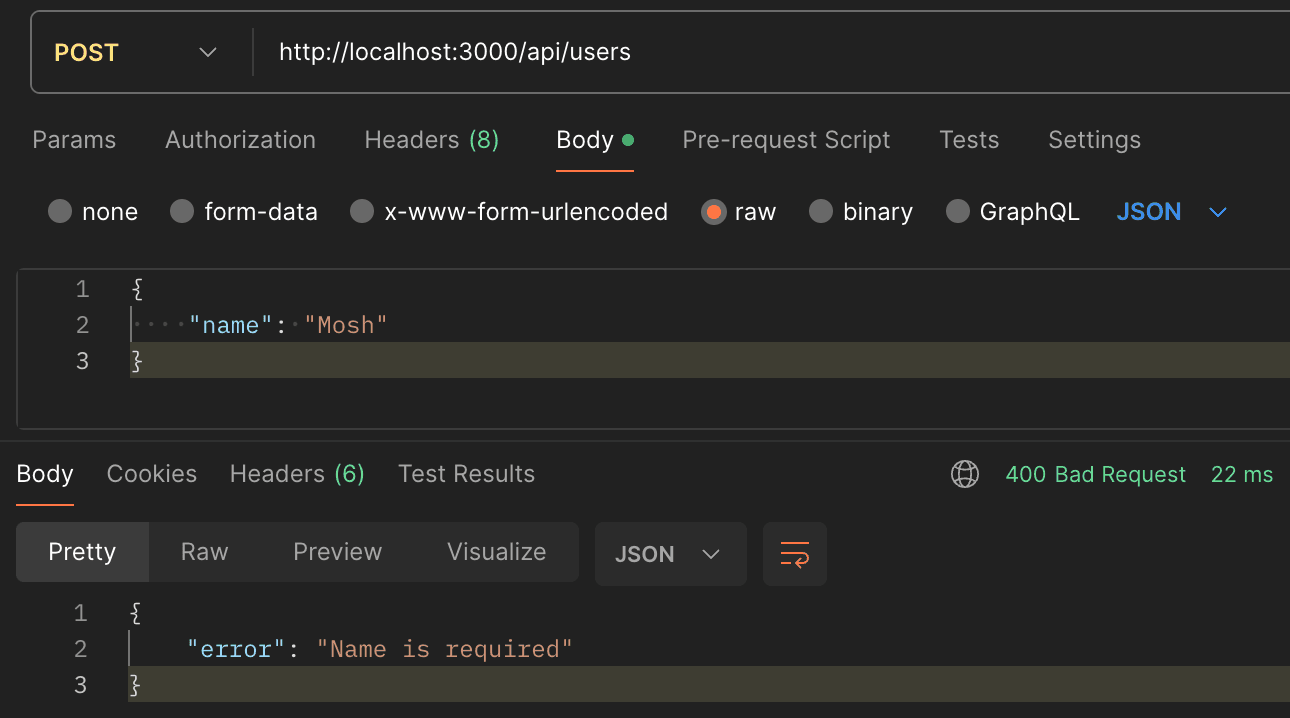
Task: Switch to the Visualize response view
Action: (496, 552)
